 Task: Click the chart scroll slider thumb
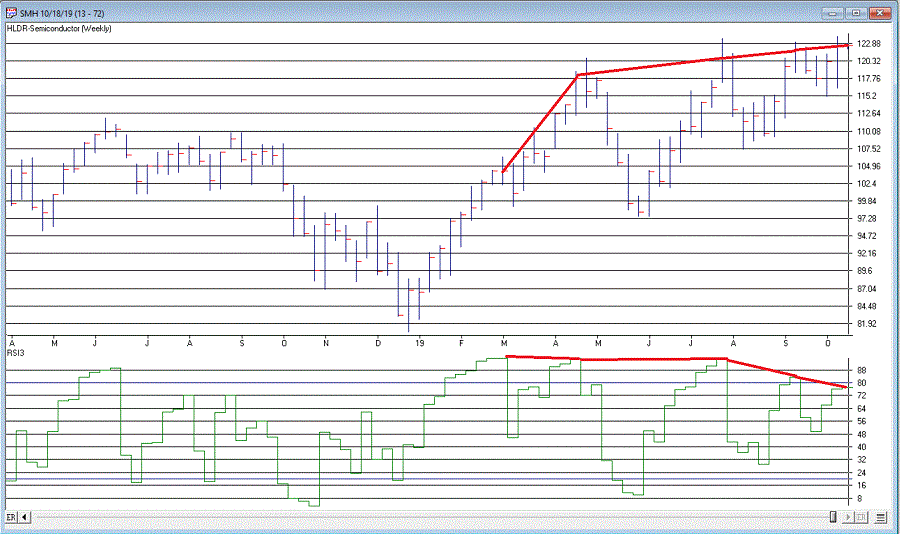coord(833,517)
